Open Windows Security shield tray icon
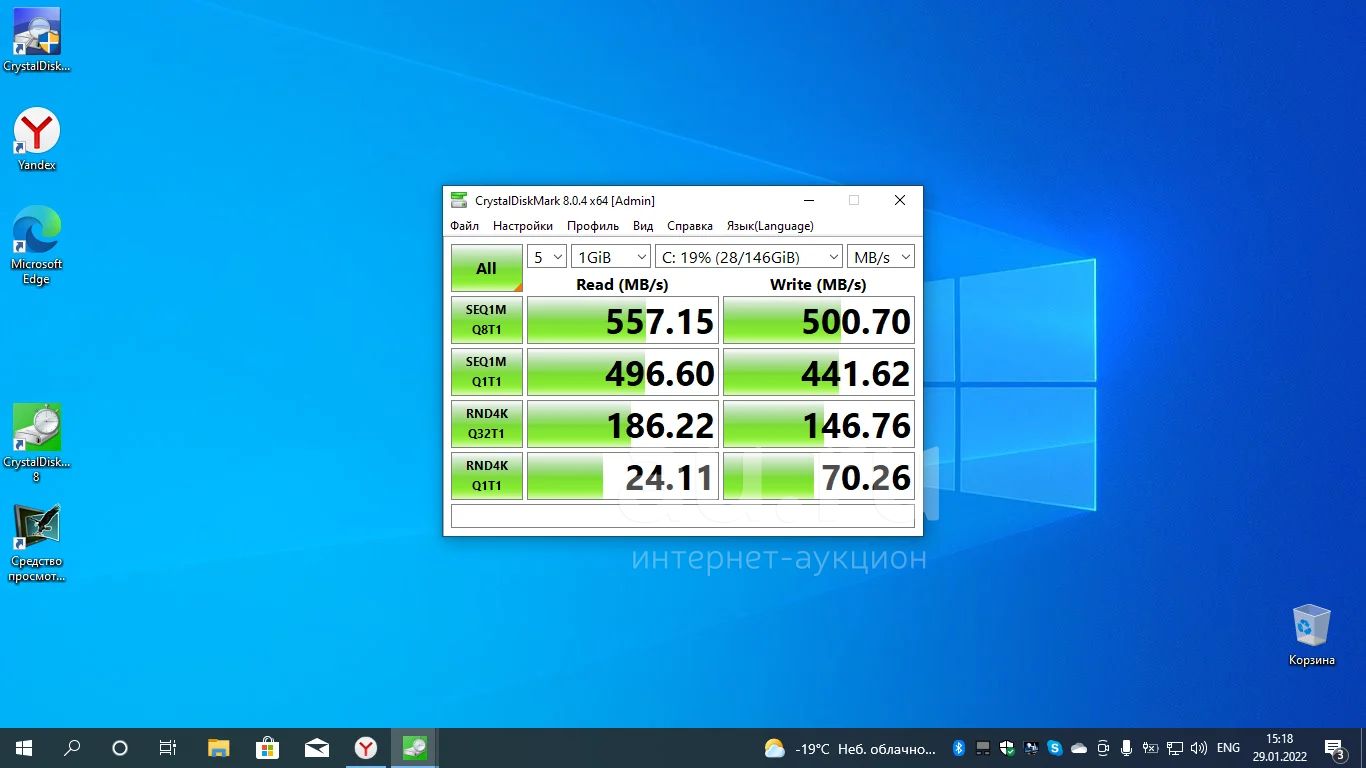Image resolution: width=1366 pixels, height=768 pixels. (1007, 748)
